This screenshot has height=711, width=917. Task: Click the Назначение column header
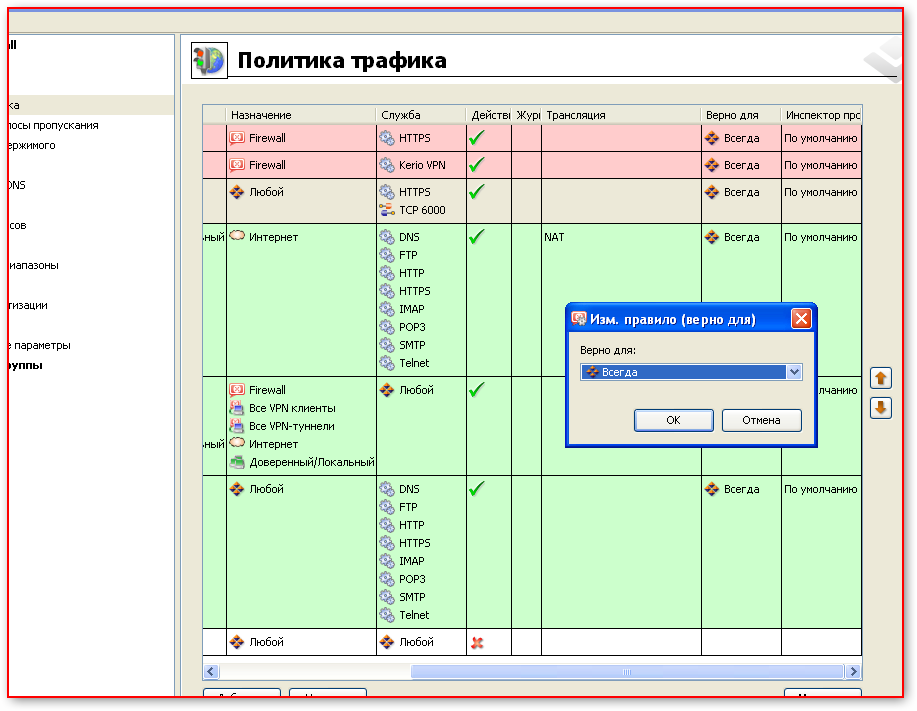[301, 115]
